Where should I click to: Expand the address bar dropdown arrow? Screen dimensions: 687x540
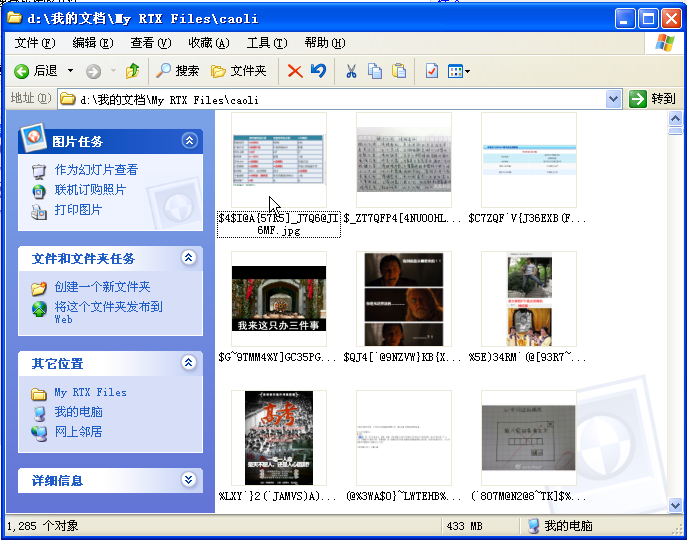pyautogui.click(x=613, y=99)
